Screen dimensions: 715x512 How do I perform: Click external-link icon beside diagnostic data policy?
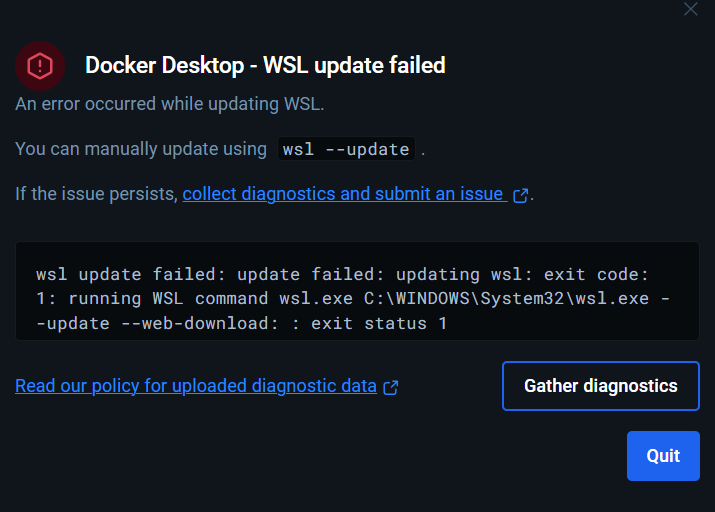pyautogui.click(x=391, y=387)
